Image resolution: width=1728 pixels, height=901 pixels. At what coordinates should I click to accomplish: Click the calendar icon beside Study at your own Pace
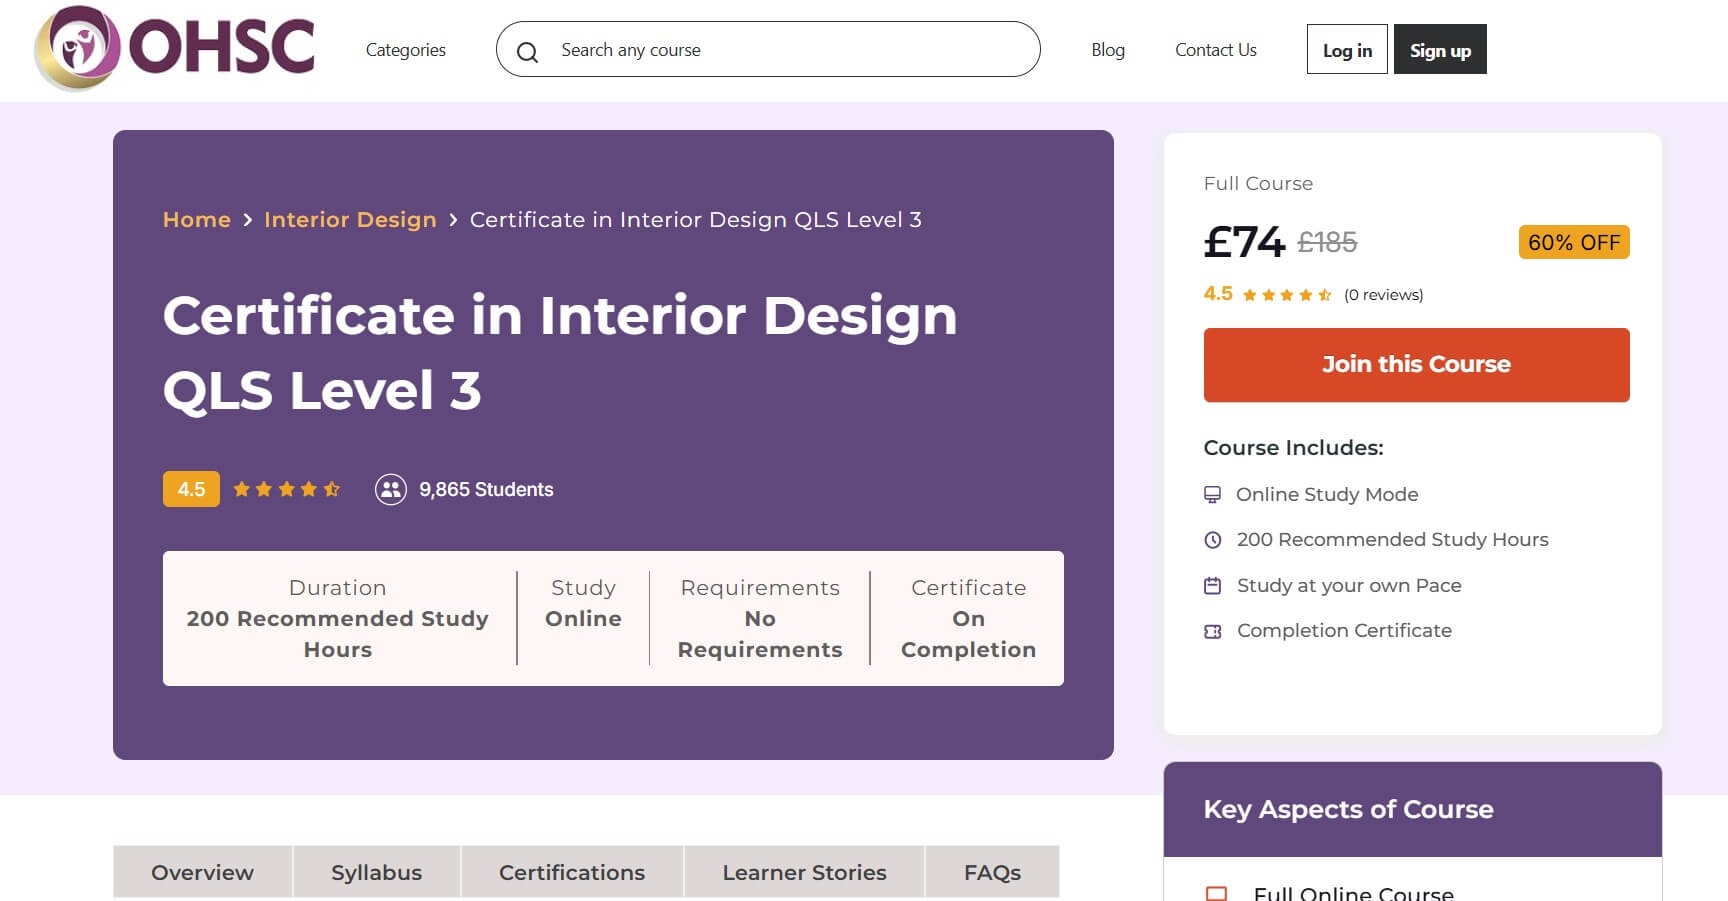(x=1212, y=586)
